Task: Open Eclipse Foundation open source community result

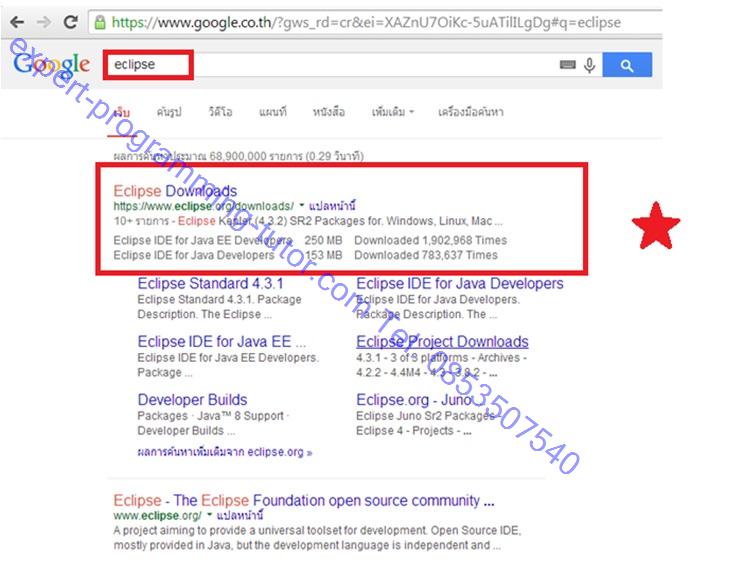Action: tap(304, 500)
